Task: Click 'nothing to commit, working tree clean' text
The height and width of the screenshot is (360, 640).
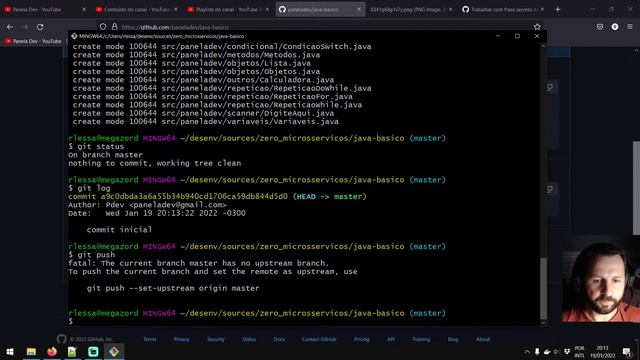Action: [x=154, y=163]
